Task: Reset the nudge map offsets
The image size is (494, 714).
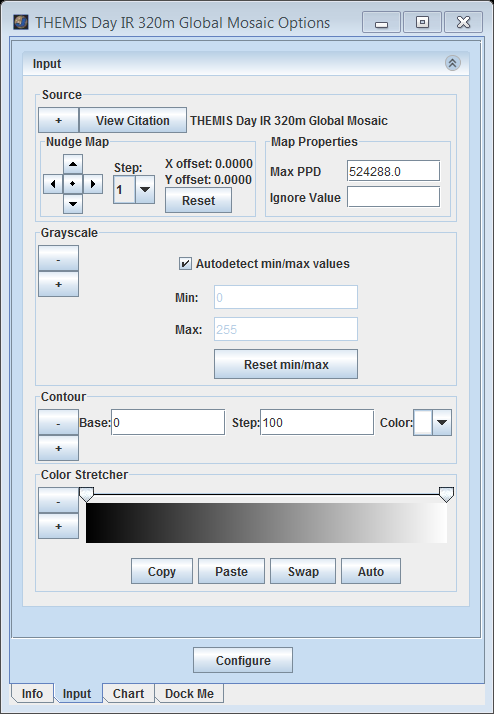Action: [x=198, y=200]
